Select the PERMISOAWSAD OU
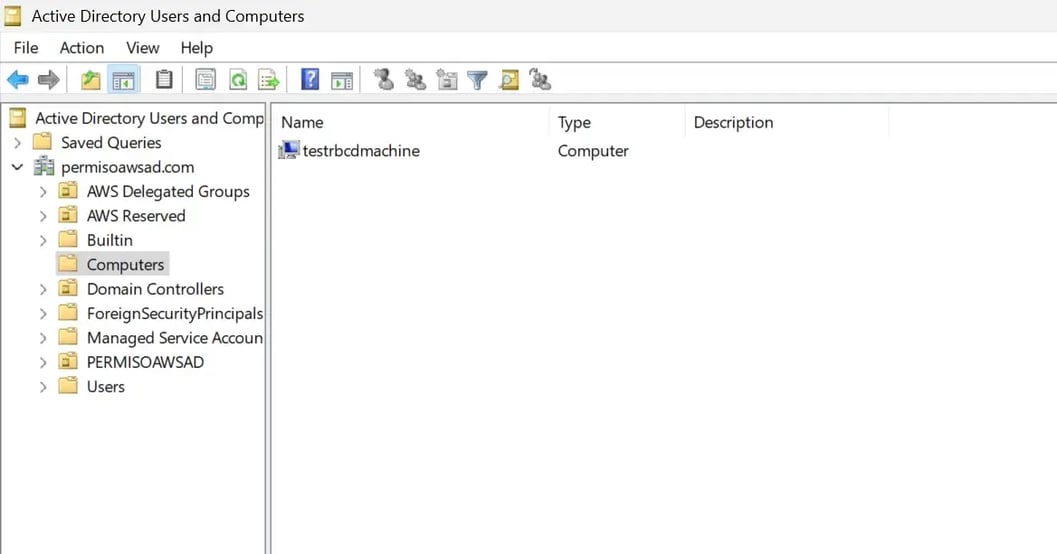 tap(145, 362)
